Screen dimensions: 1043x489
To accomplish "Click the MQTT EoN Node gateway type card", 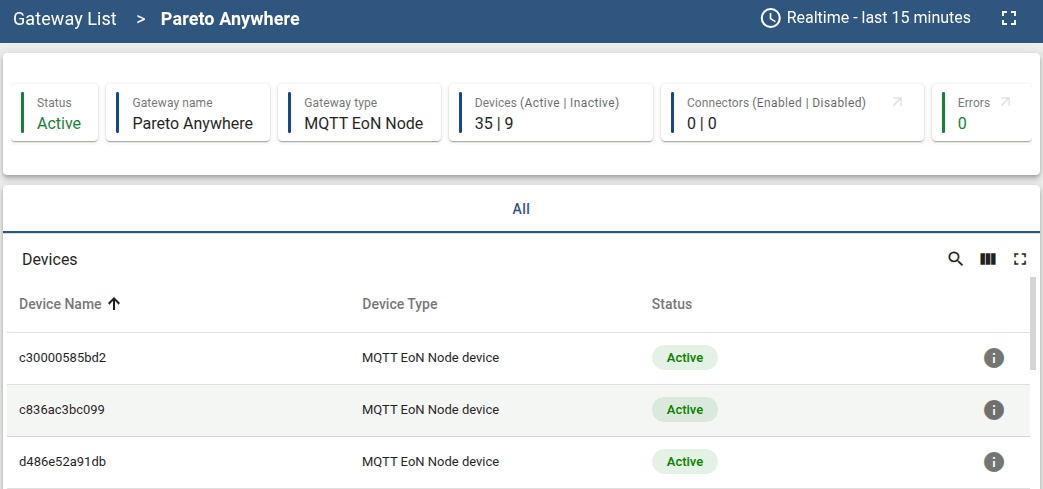I will tap(359, 112).
